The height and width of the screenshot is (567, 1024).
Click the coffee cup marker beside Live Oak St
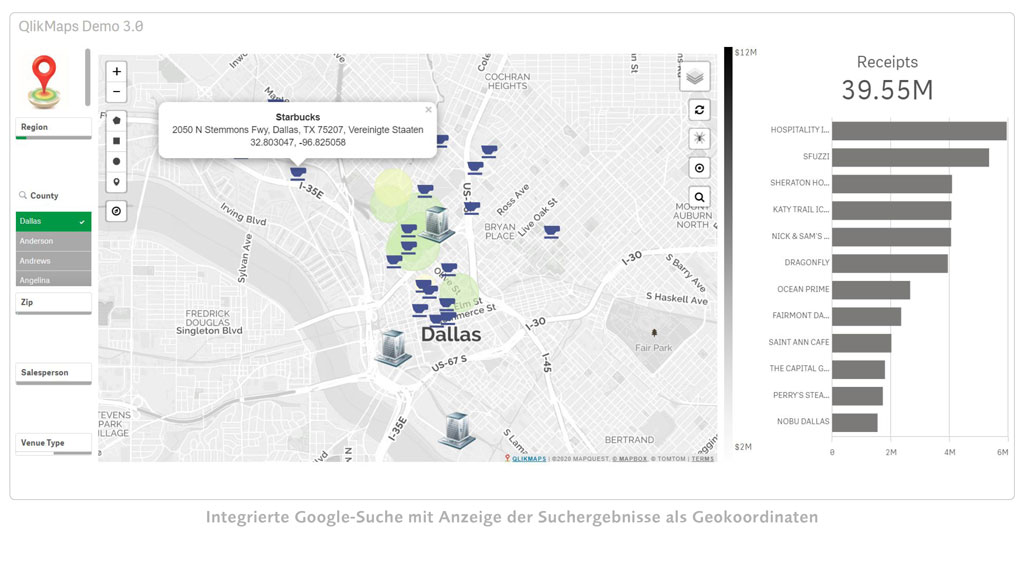point(552,232)
